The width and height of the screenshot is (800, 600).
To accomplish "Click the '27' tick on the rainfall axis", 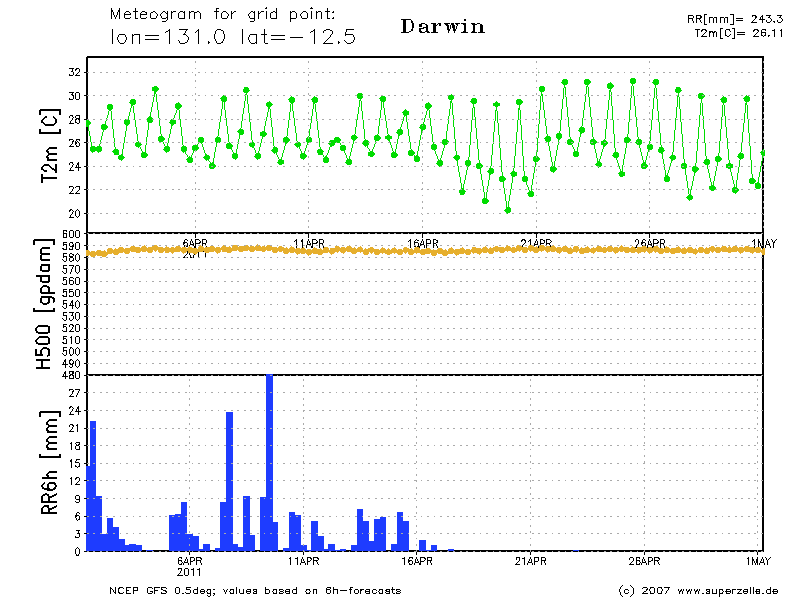I will [x=74, y=393].
